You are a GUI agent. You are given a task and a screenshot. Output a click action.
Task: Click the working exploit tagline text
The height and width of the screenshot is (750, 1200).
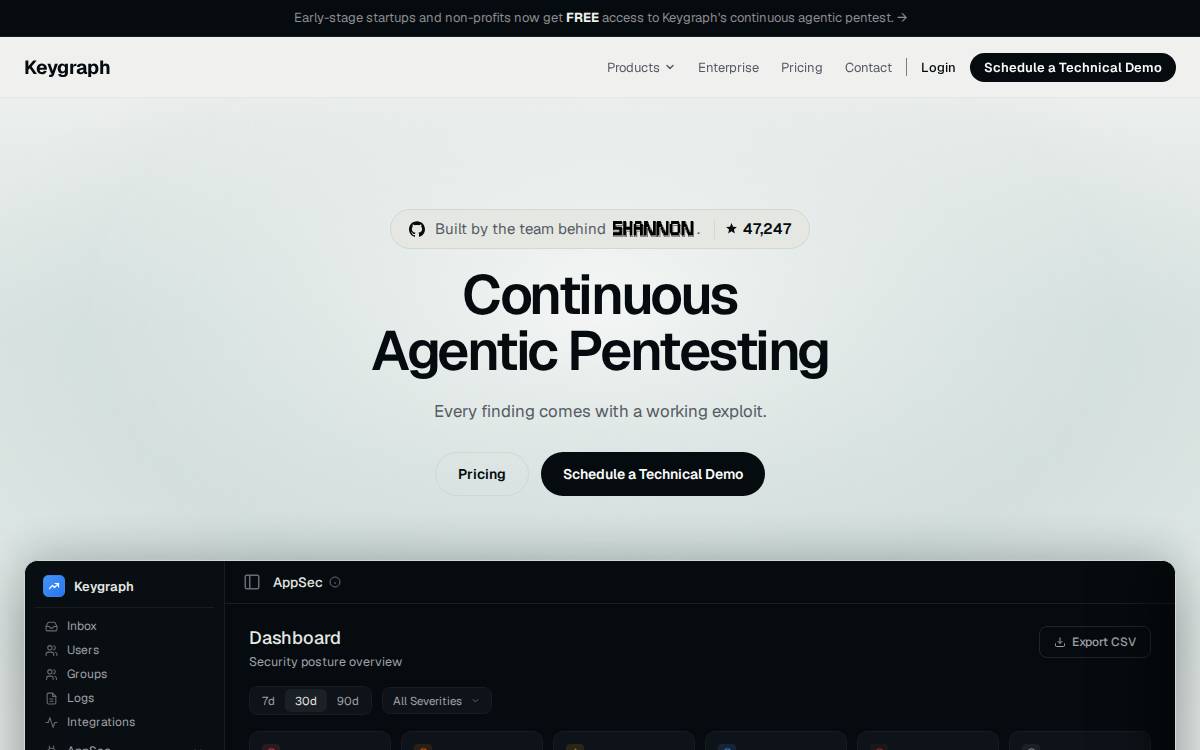pyautogui.click(x=600, y=411)
